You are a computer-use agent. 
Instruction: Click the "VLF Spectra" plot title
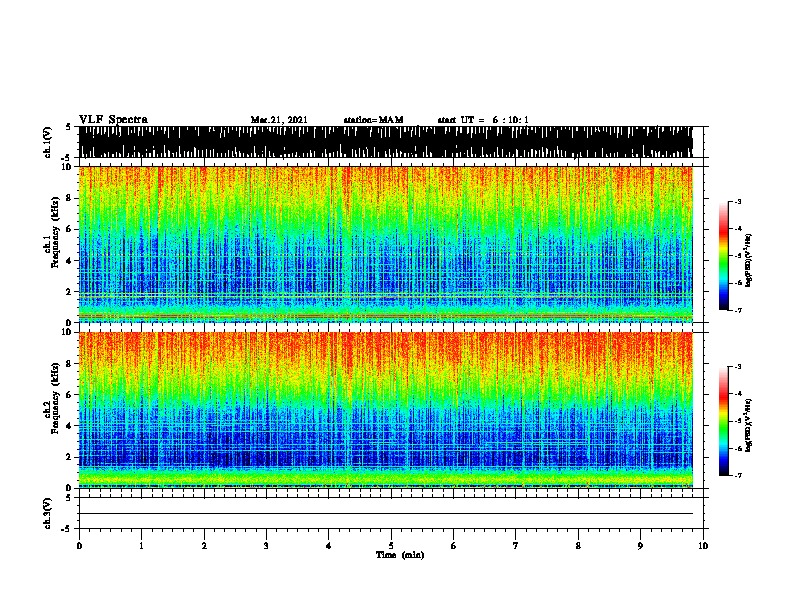tap(113, 120)
